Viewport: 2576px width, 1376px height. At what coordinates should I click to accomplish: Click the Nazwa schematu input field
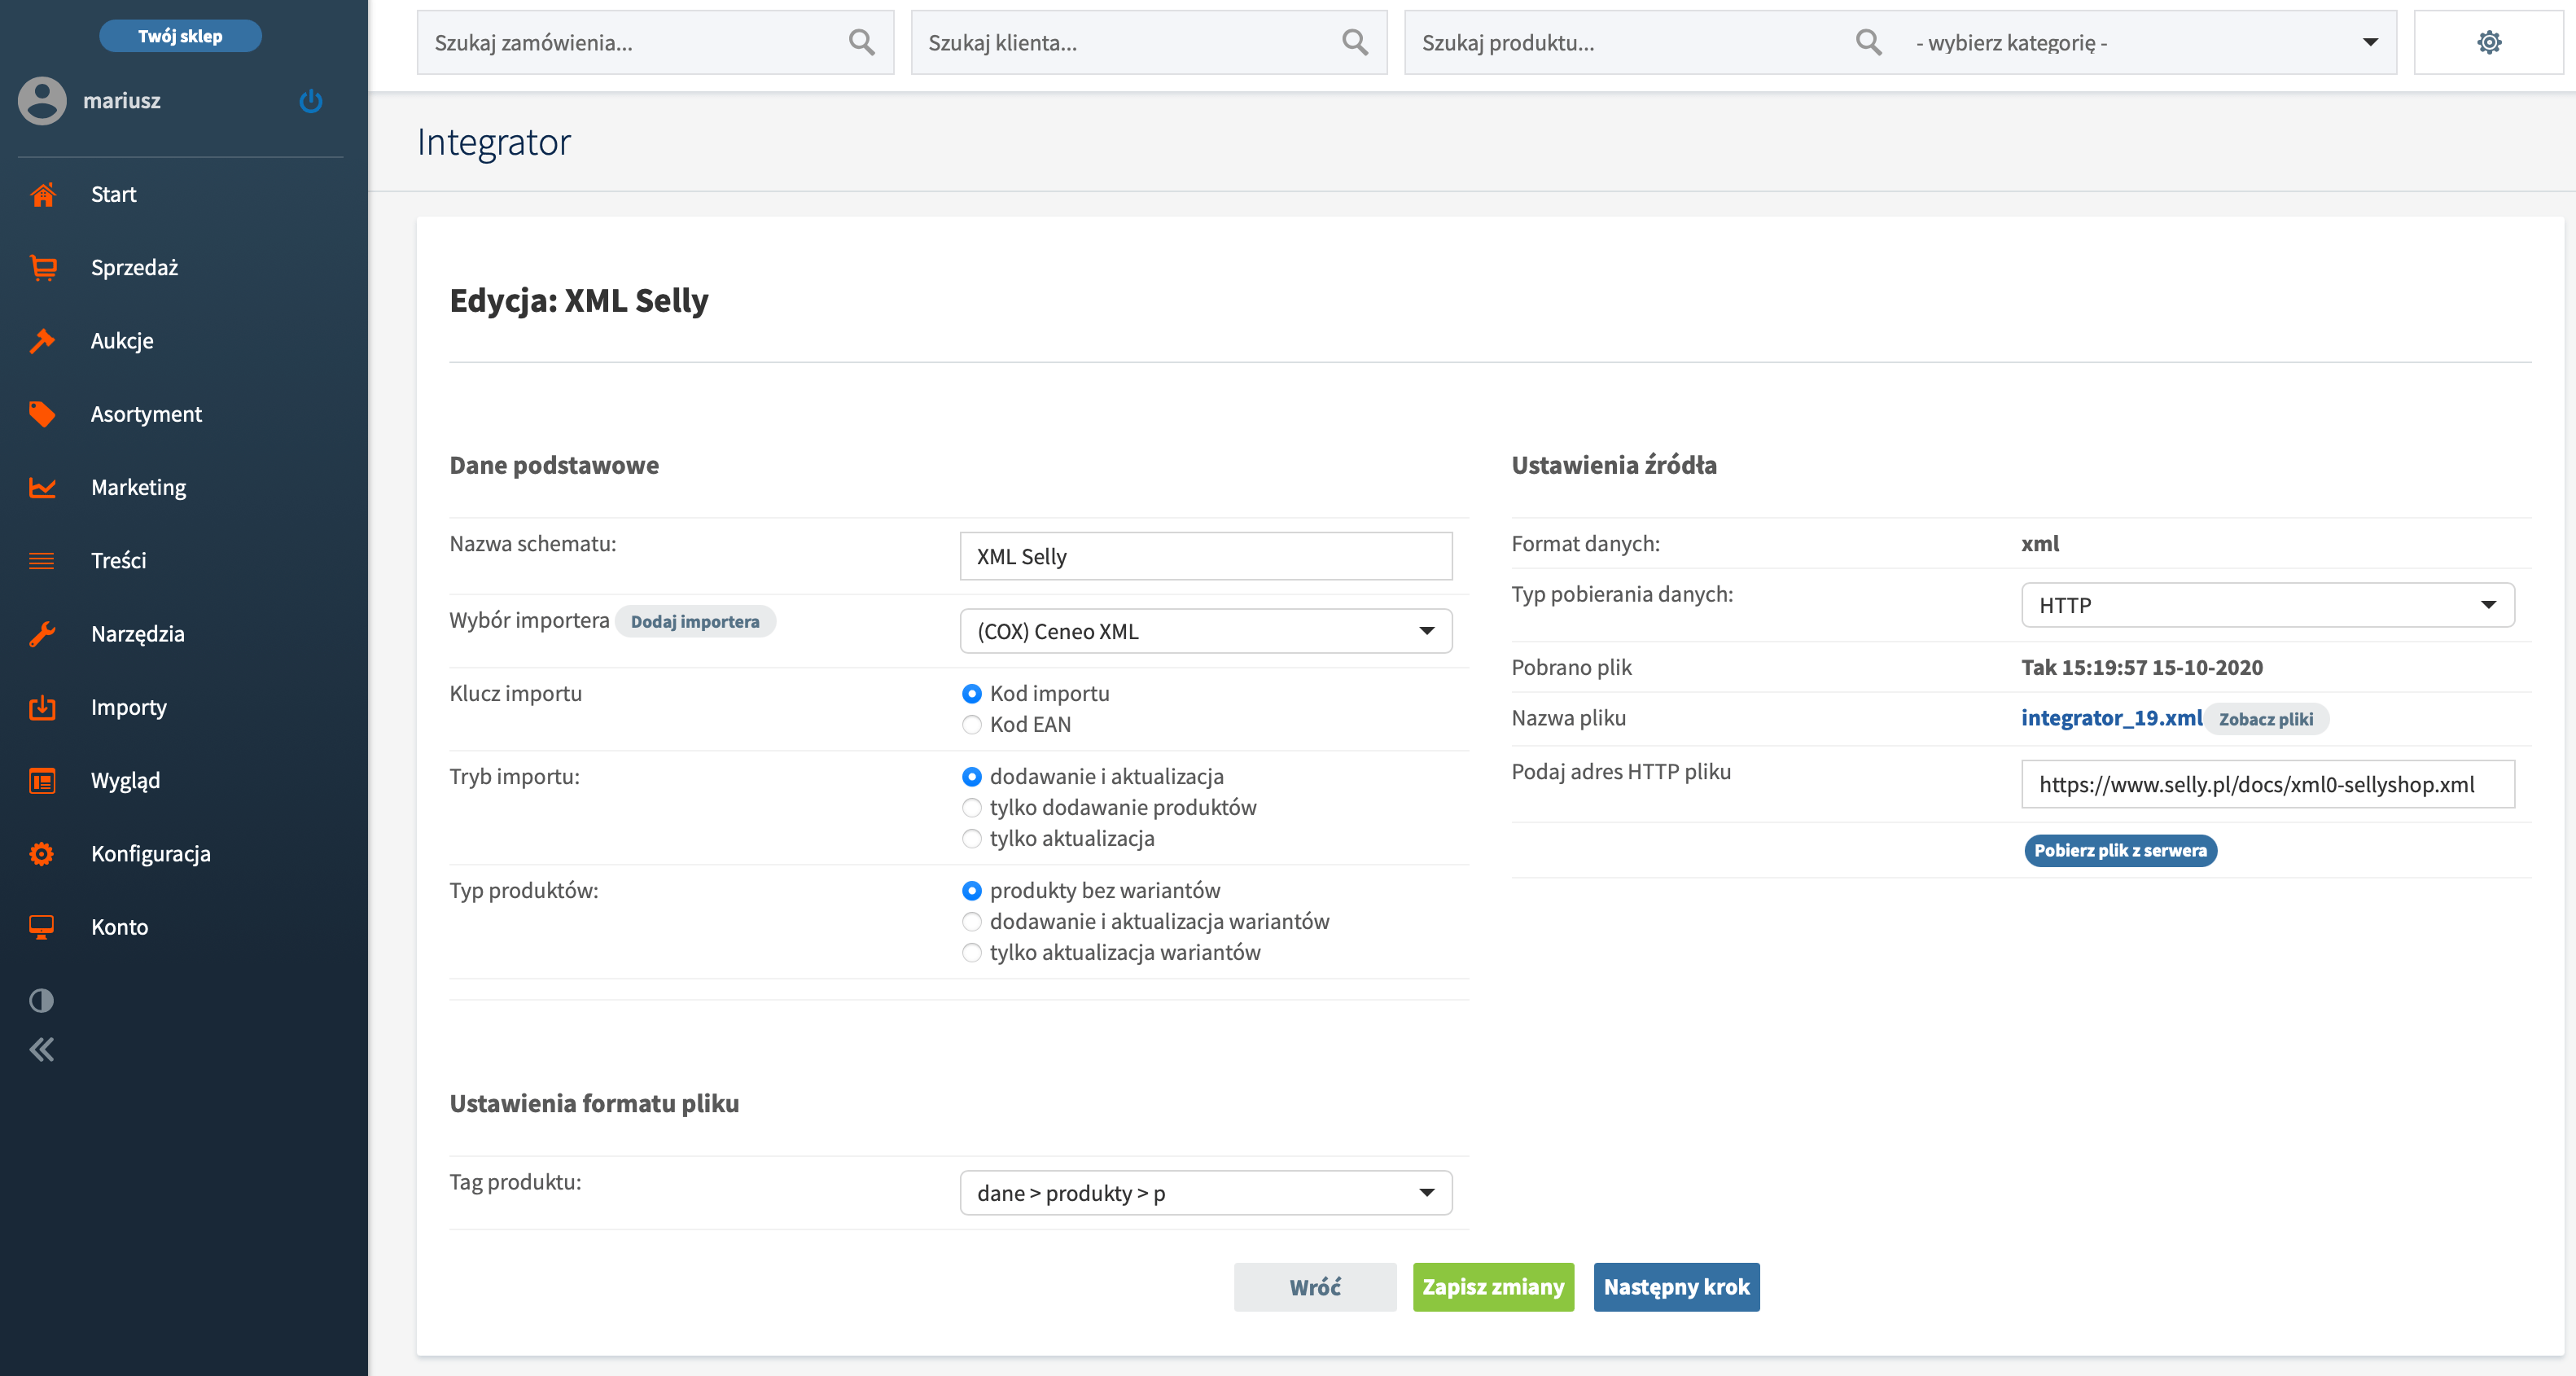tap(1206, 556)
